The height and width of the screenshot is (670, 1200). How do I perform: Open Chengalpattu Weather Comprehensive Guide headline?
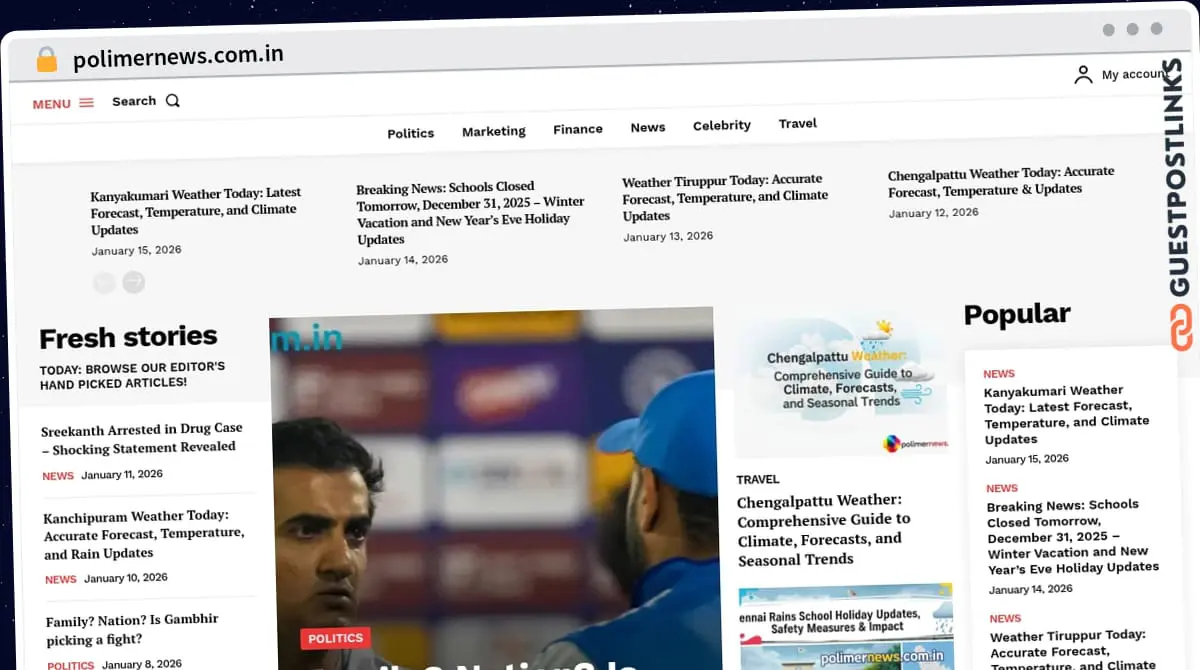click(824, 529)
